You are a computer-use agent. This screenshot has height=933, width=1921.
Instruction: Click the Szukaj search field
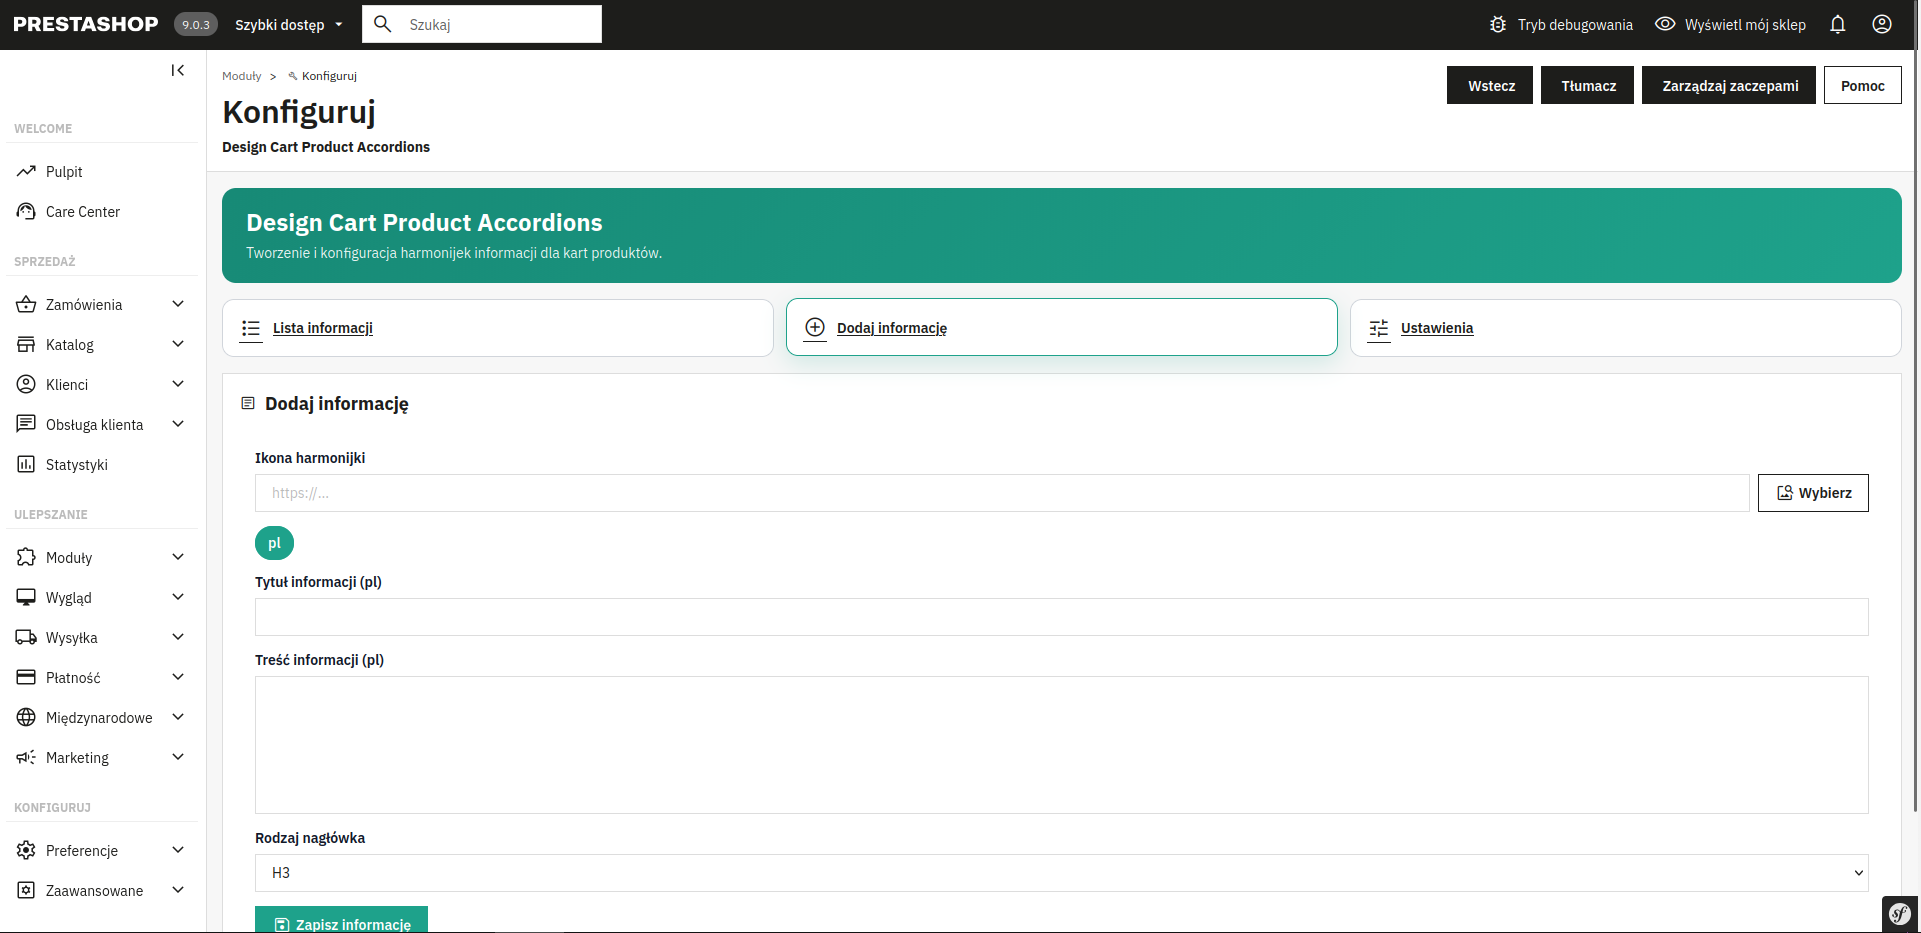482,24
